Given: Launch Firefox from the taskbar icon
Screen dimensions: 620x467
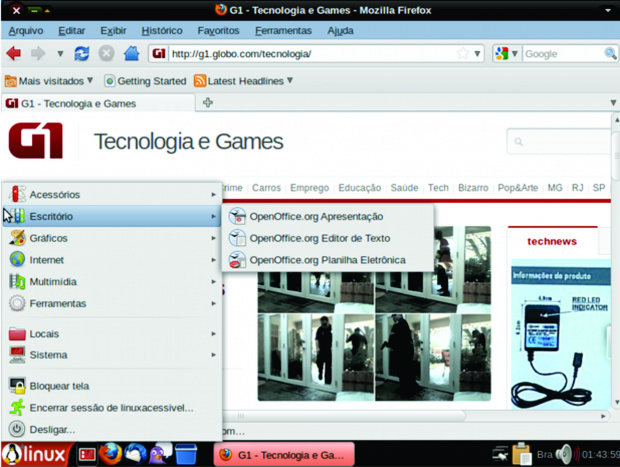Looking at the screenshot, I should (110, 454).
